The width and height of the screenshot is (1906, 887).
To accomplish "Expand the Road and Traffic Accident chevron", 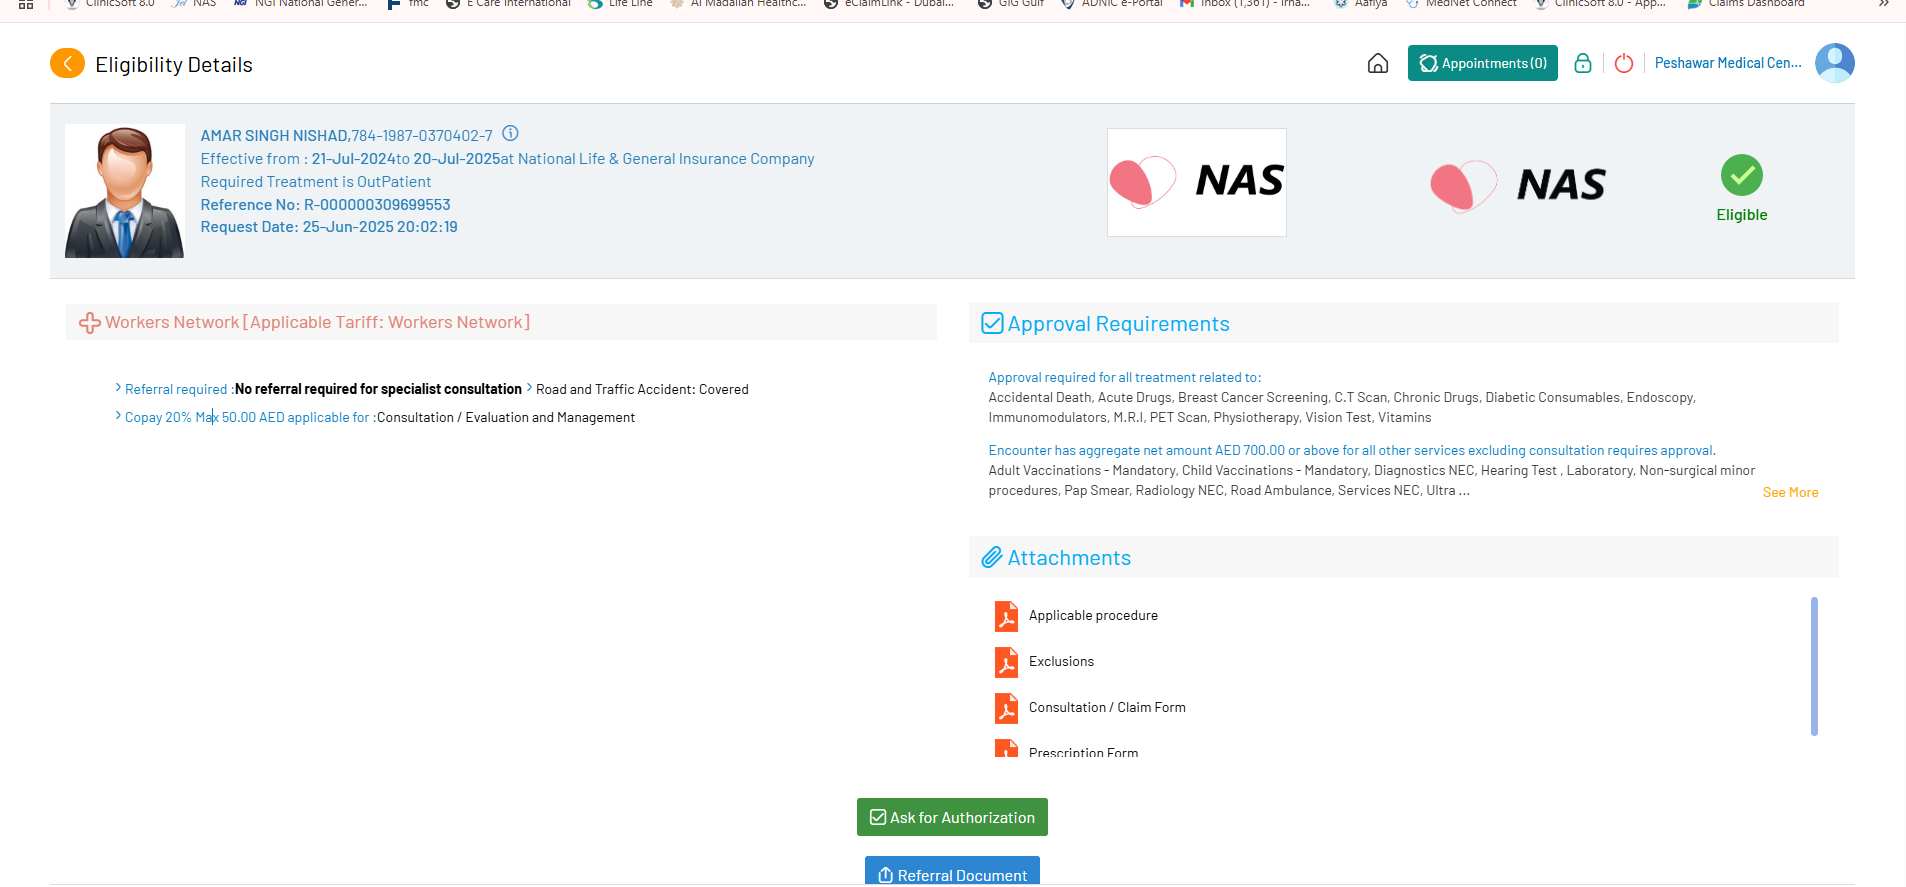I will pos(529,388).
